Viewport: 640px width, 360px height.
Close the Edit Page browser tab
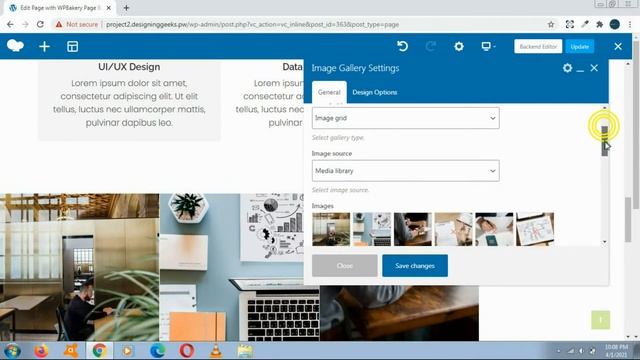click(109, 8)
